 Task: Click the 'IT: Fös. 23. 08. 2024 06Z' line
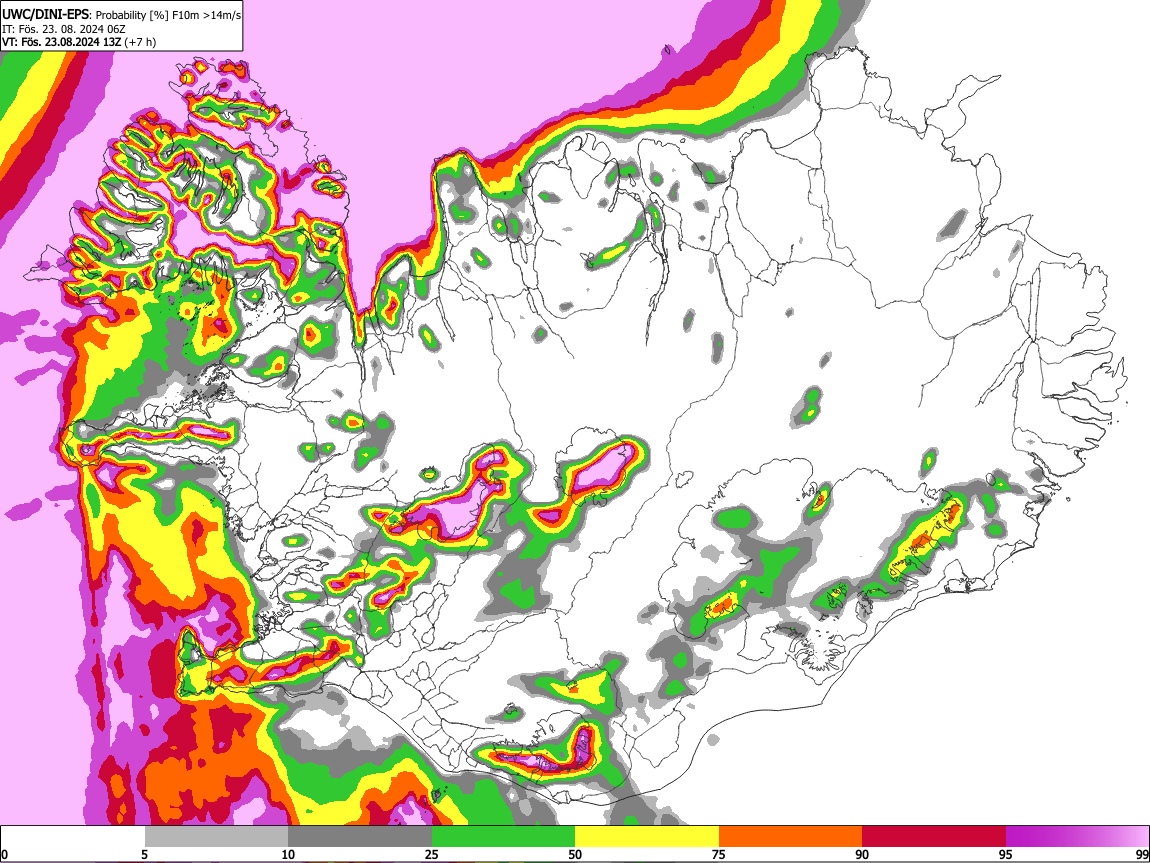(x=64, y=29)
